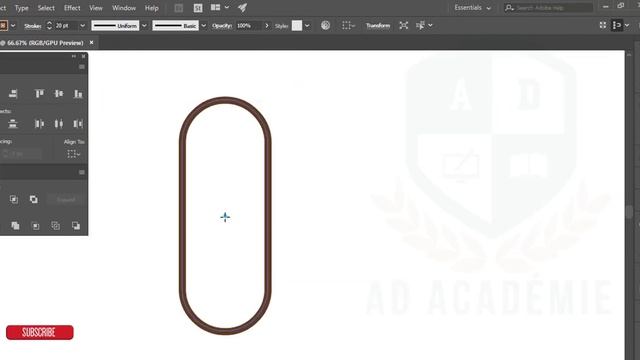Expand the opacity slider arrow
Screen dimensions: 640x360
pos(267,26)
